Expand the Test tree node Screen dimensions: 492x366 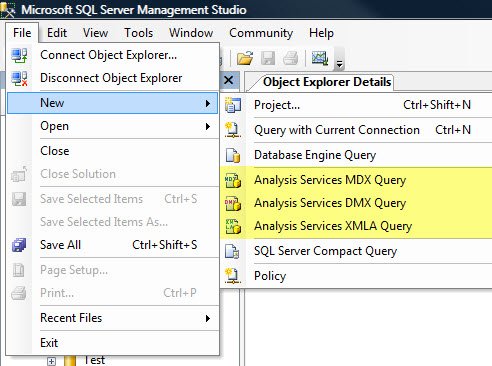click(x=51, y=361)
